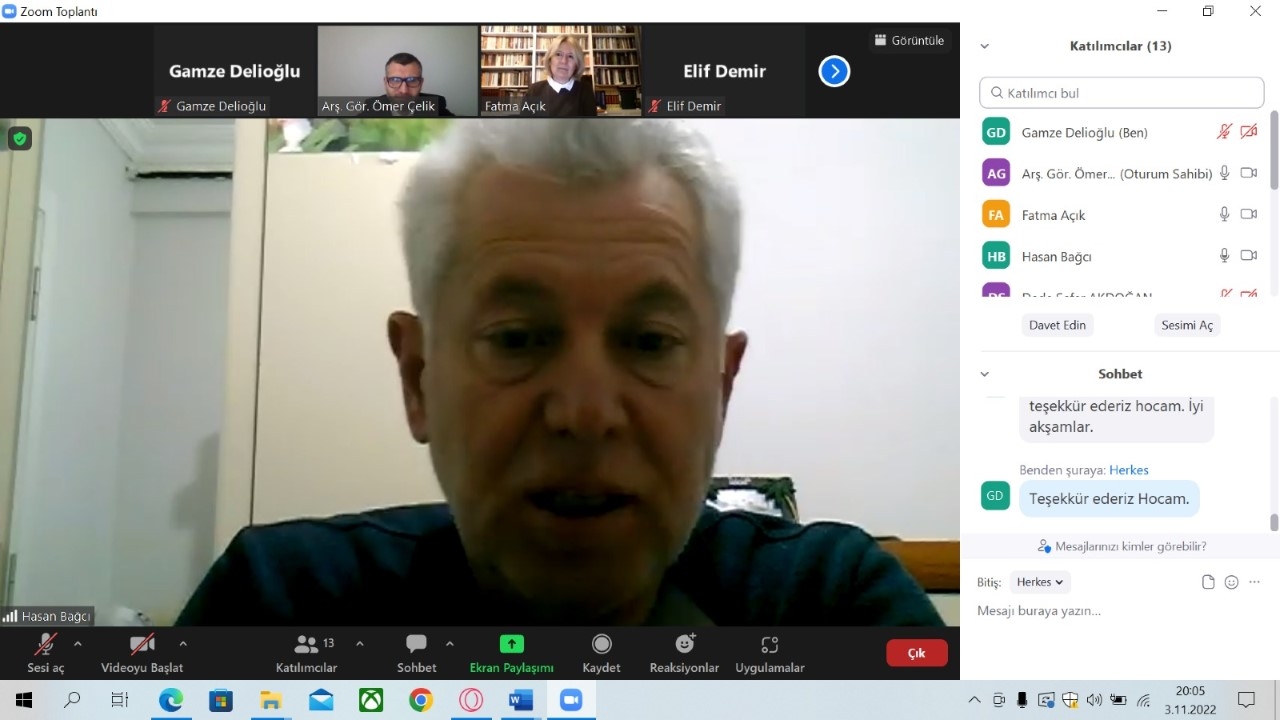Image resolution: width=1280 pixels, height=720 pixels.
Task: Click the GD avatar in participants list
Action: click(x=996, y=132)
